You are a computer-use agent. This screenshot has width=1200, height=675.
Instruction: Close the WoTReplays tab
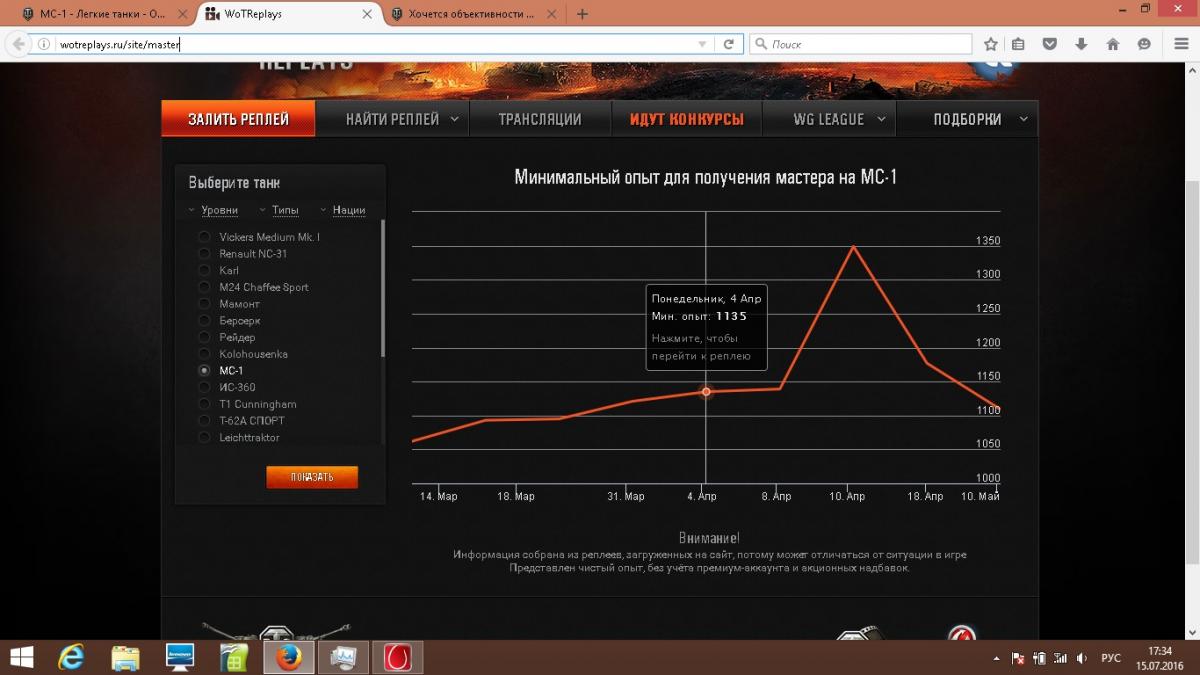pyautogui.click(x=366, y=14)
